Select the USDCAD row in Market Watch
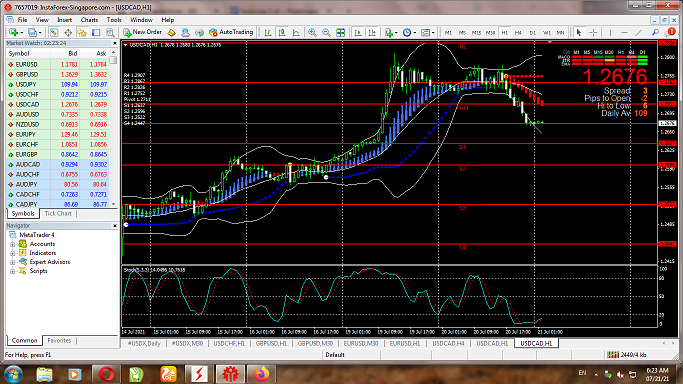The image size is (683, 384). (x=57, y=104)
